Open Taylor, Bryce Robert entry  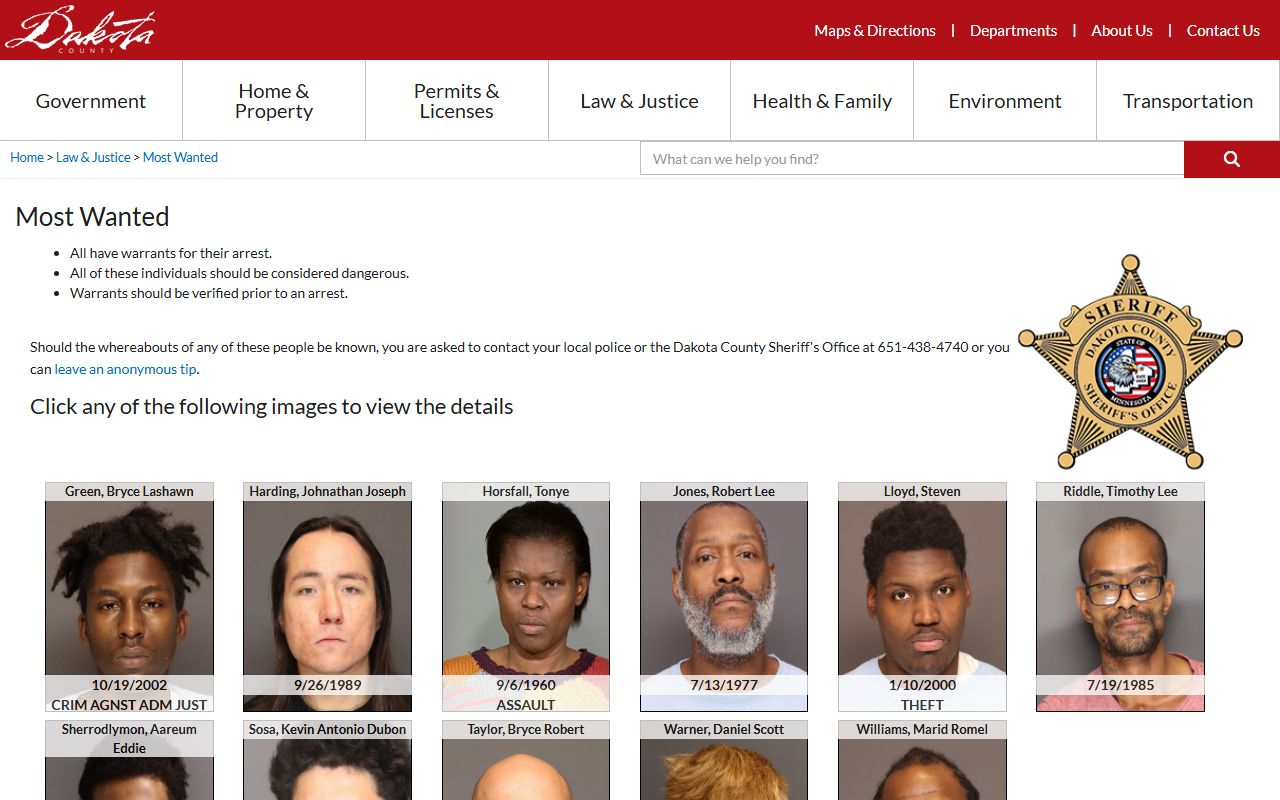(526, 760)
